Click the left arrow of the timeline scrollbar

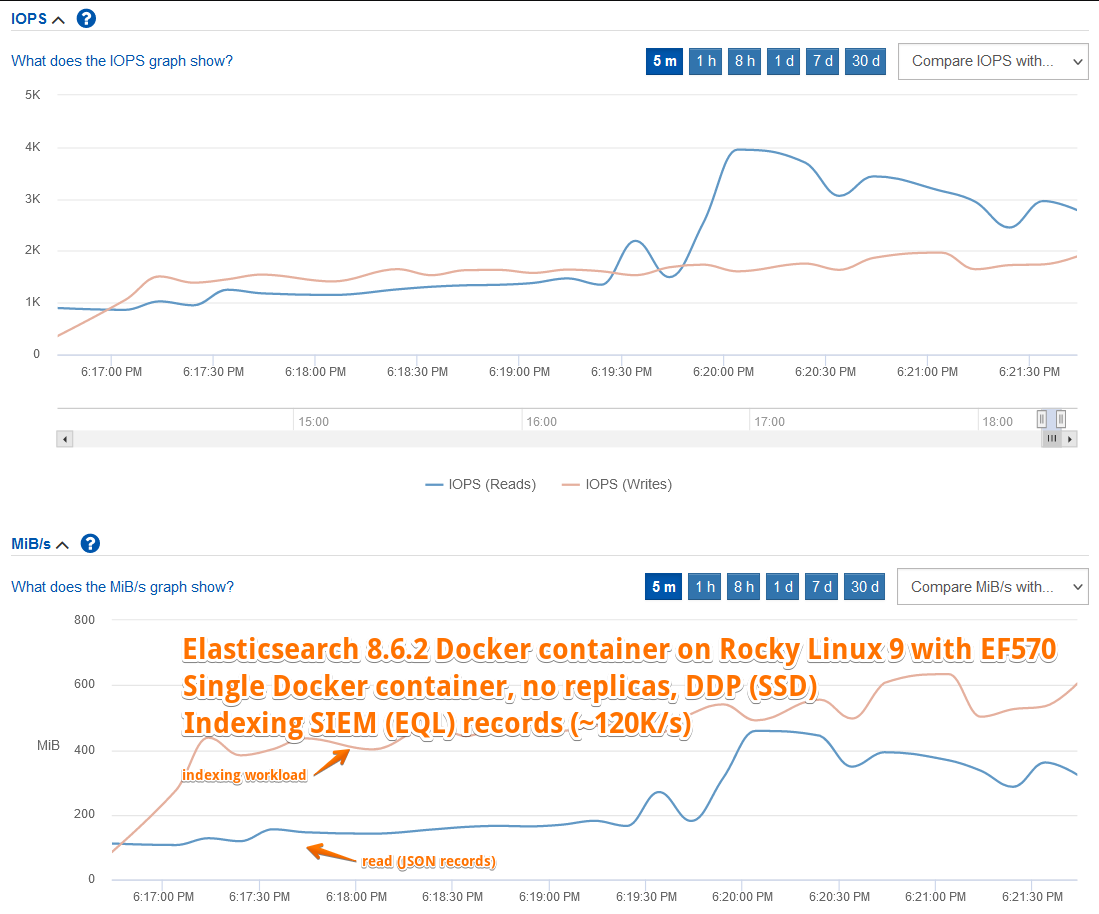pos(65,439)
